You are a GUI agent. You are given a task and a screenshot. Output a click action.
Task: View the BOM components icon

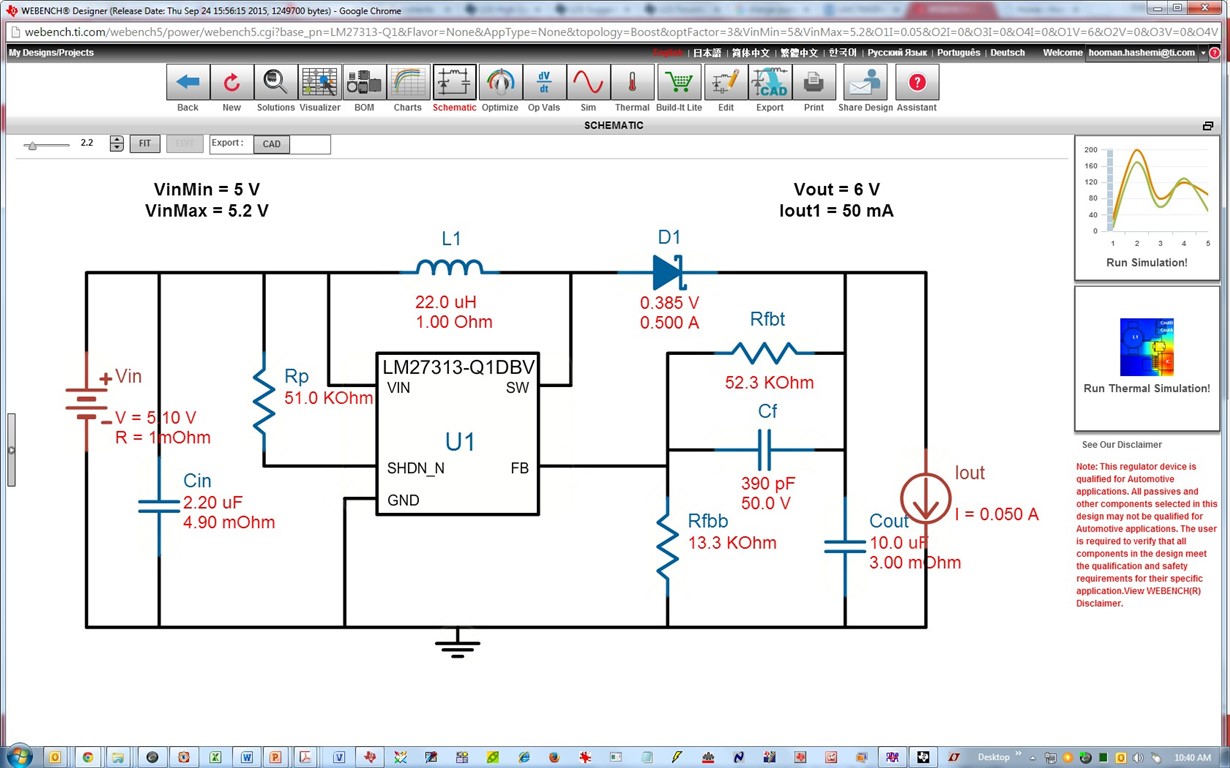pyautogui.click(x=364, y=82)
